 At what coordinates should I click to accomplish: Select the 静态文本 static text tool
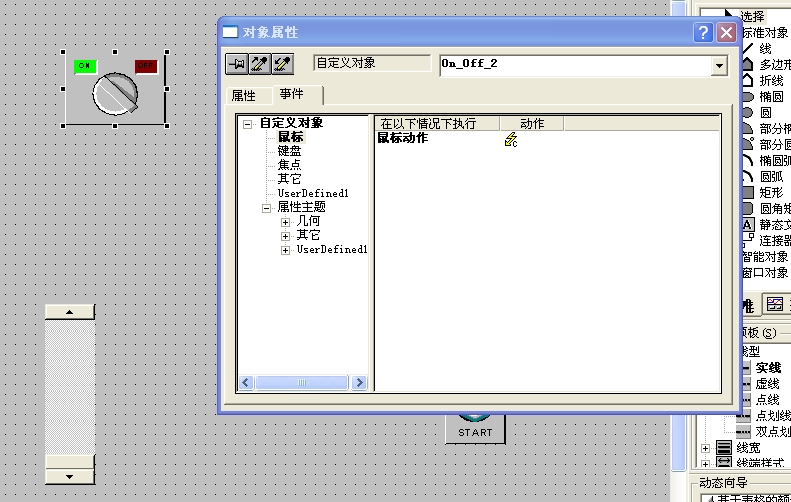click(x=748, y=225)
